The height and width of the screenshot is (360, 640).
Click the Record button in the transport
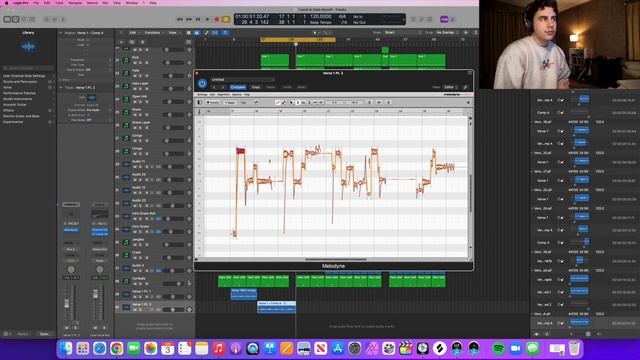(x=217, y=19)
